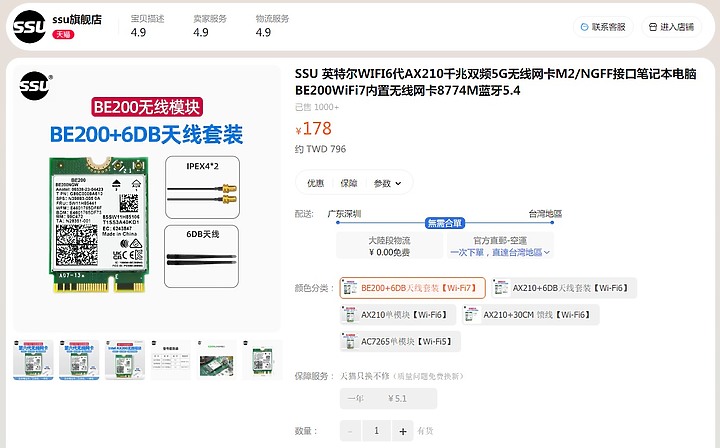
Task: Click the 约 TWD 796 price text
Action: point(320,149)
